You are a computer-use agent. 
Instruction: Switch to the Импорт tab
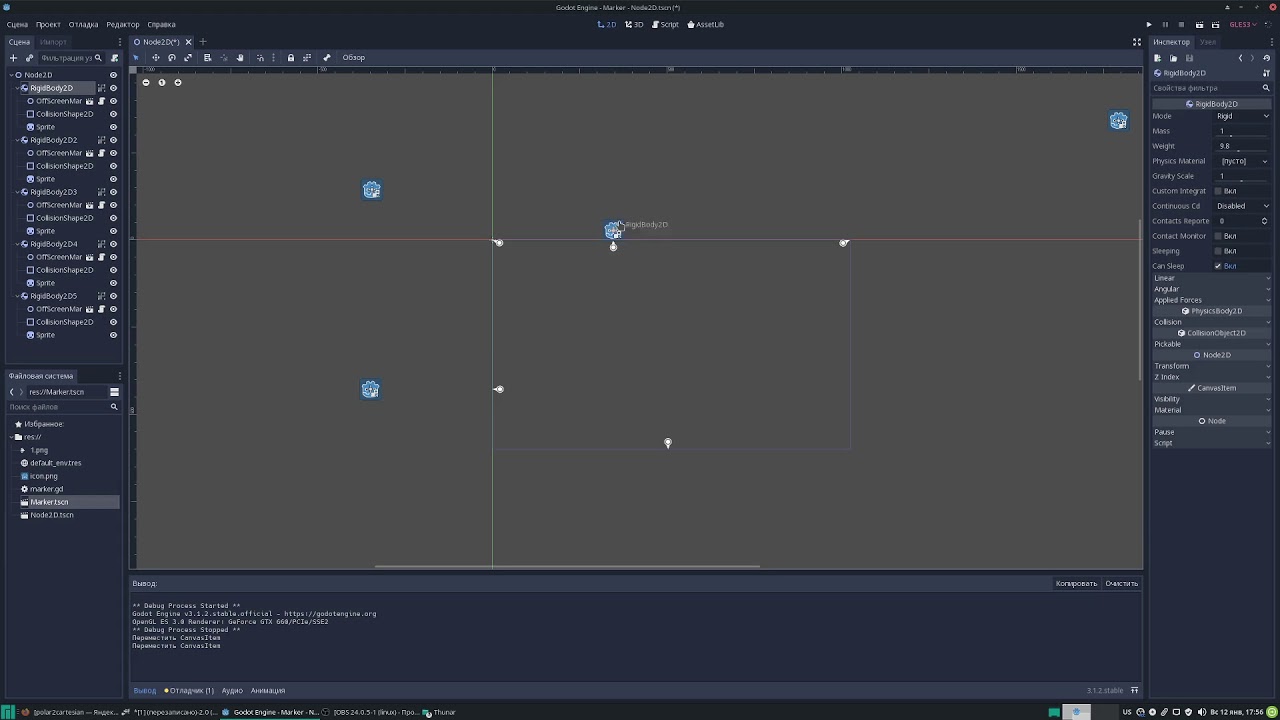click(x=53, y=42)
